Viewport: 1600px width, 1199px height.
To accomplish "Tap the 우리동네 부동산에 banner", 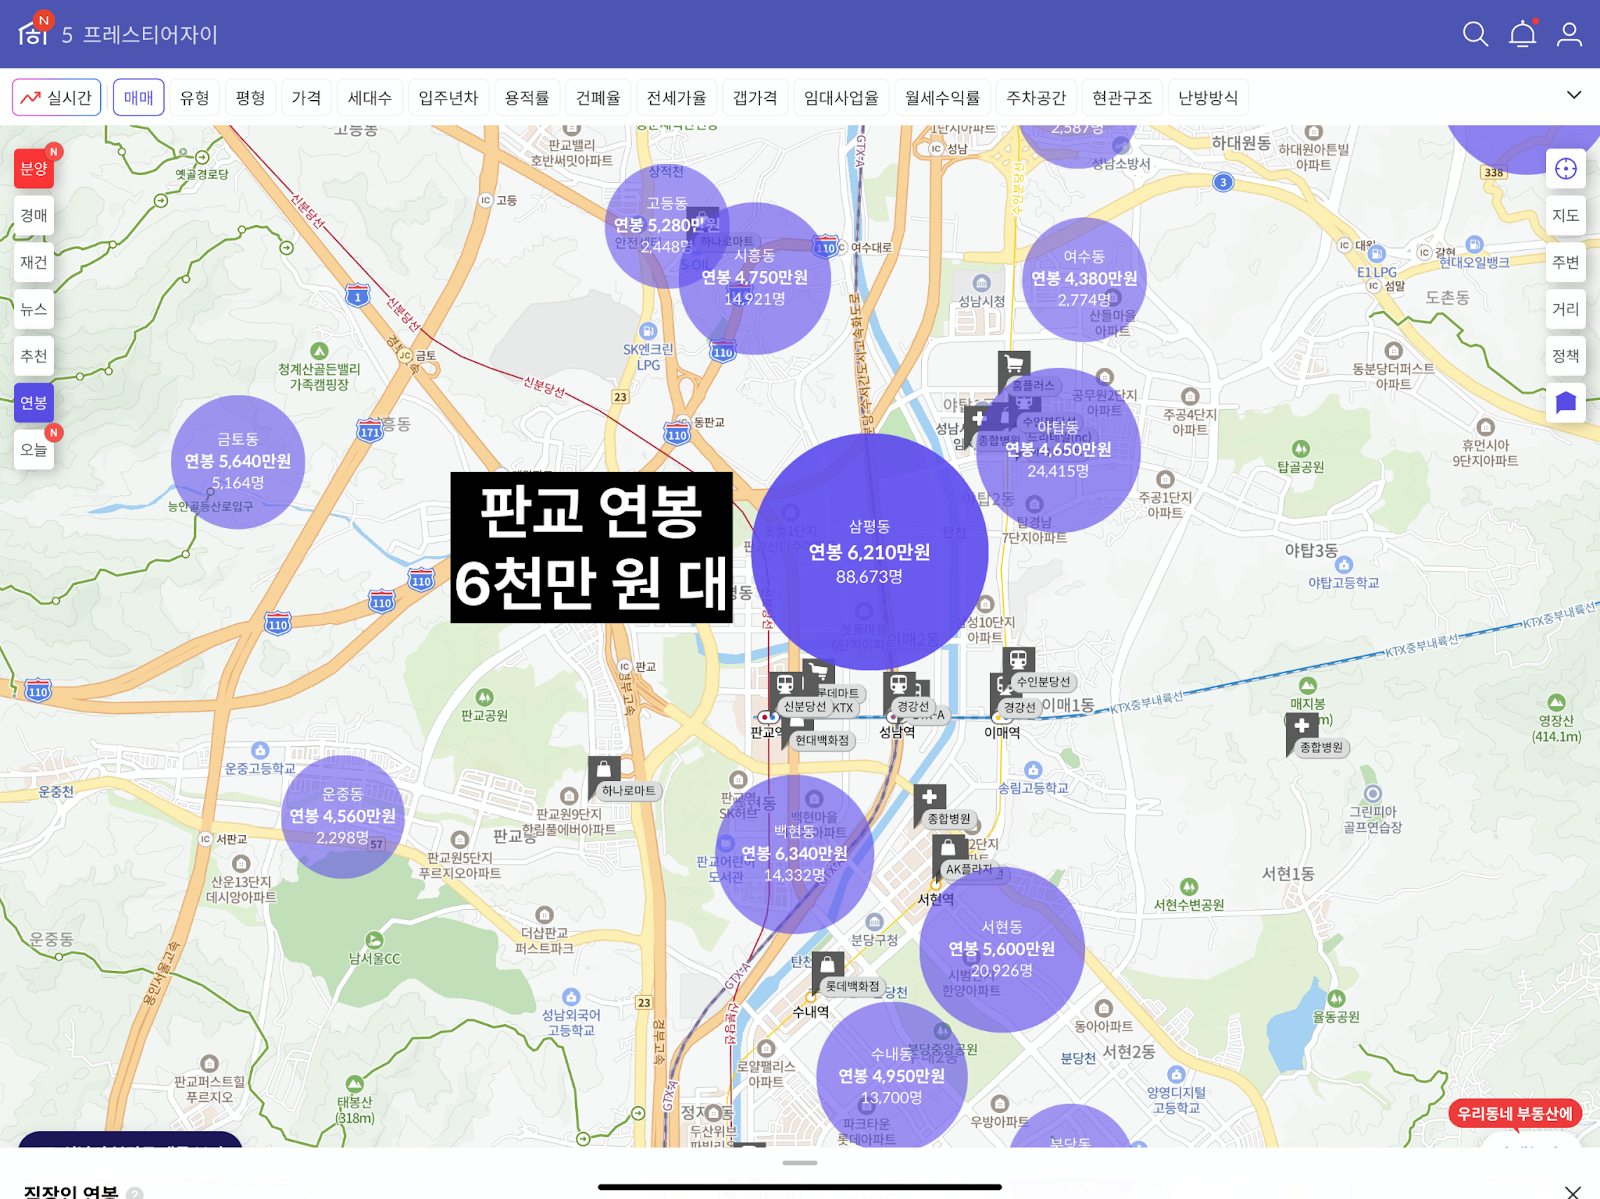I will tap(1515, 1113).
